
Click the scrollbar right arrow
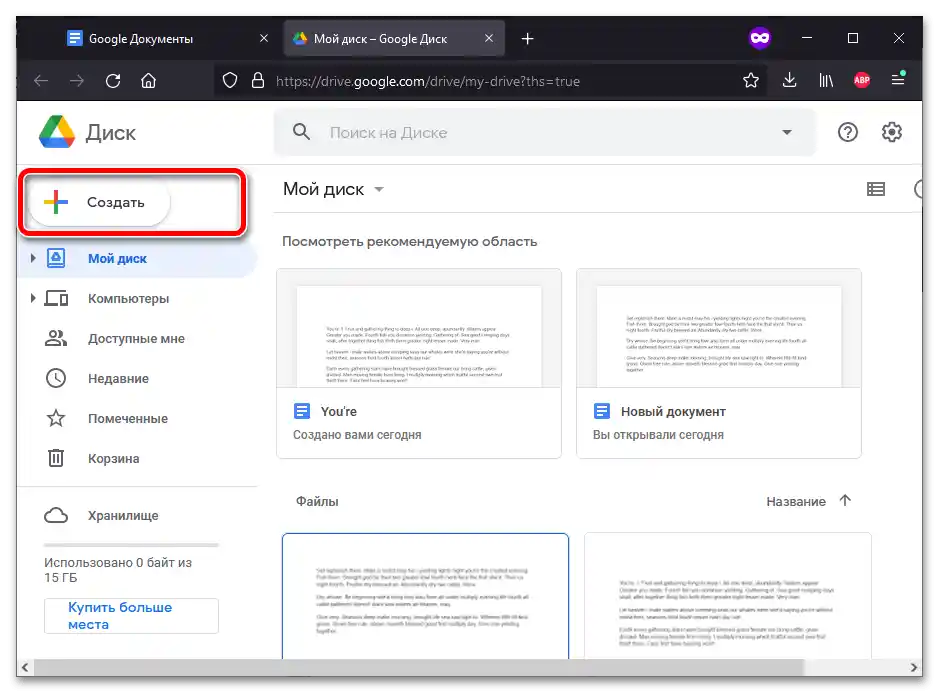[x=914, y=667]
